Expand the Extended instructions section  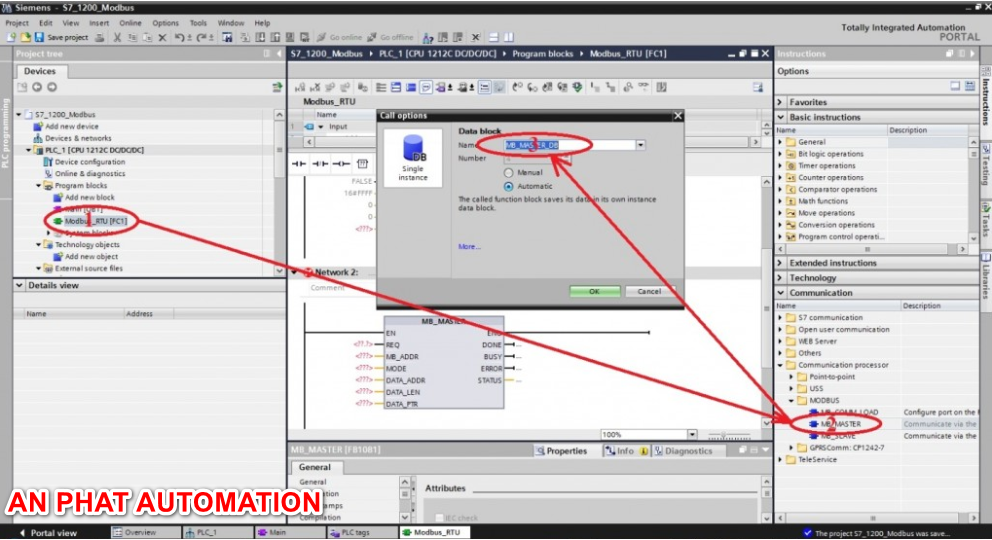[781, 263]
